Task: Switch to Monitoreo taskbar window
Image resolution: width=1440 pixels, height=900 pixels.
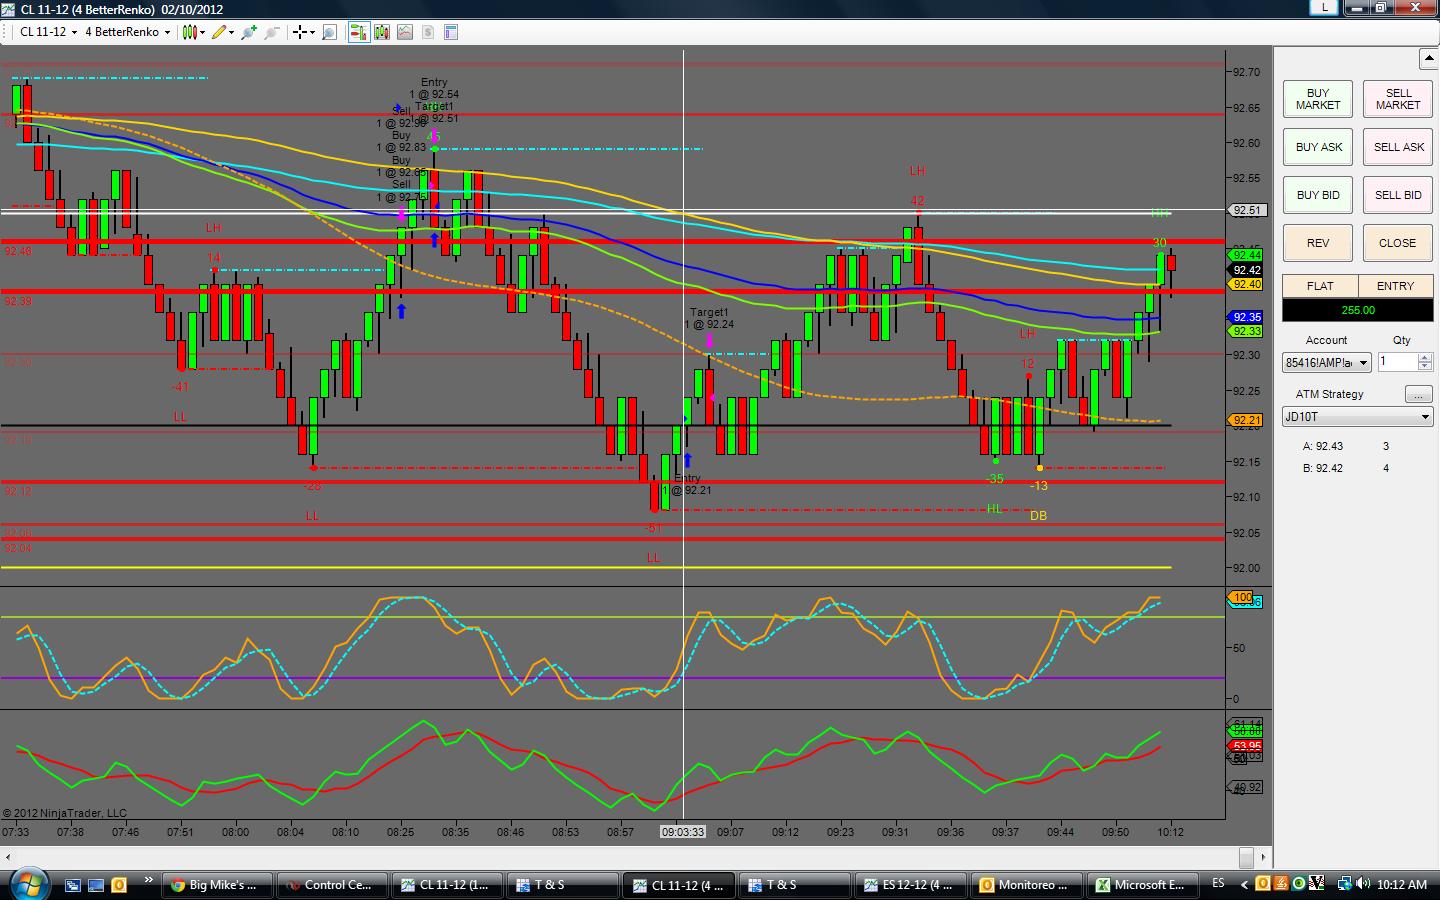Action: 1027,885
